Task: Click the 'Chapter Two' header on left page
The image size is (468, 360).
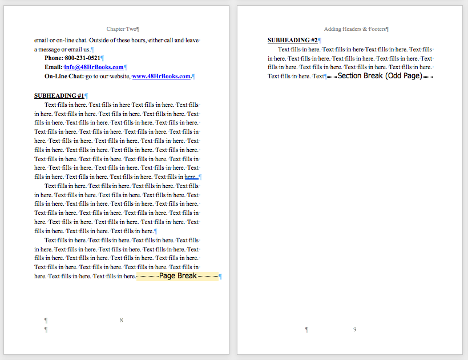Action: tap(123, 29)
